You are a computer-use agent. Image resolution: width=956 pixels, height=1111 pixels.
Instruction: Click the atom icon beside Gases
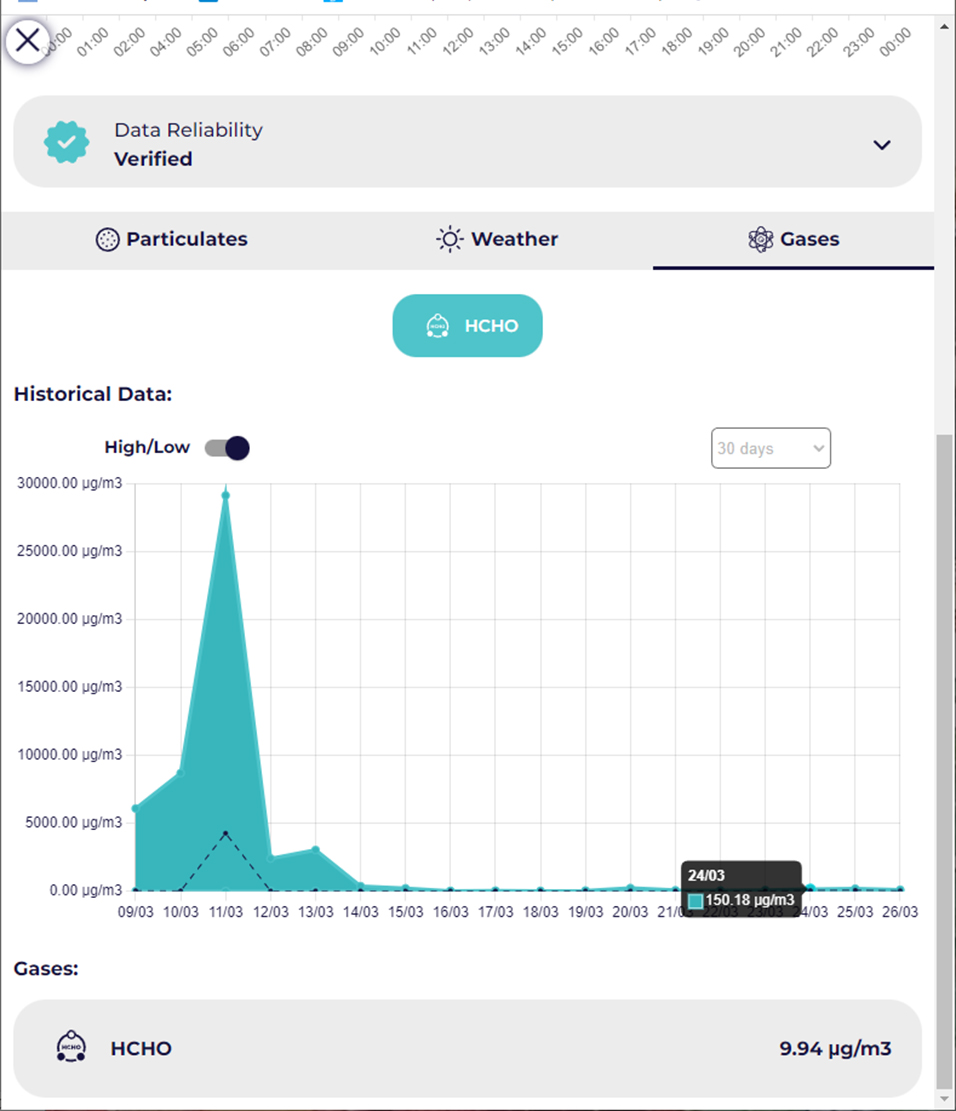coord(761,240)
